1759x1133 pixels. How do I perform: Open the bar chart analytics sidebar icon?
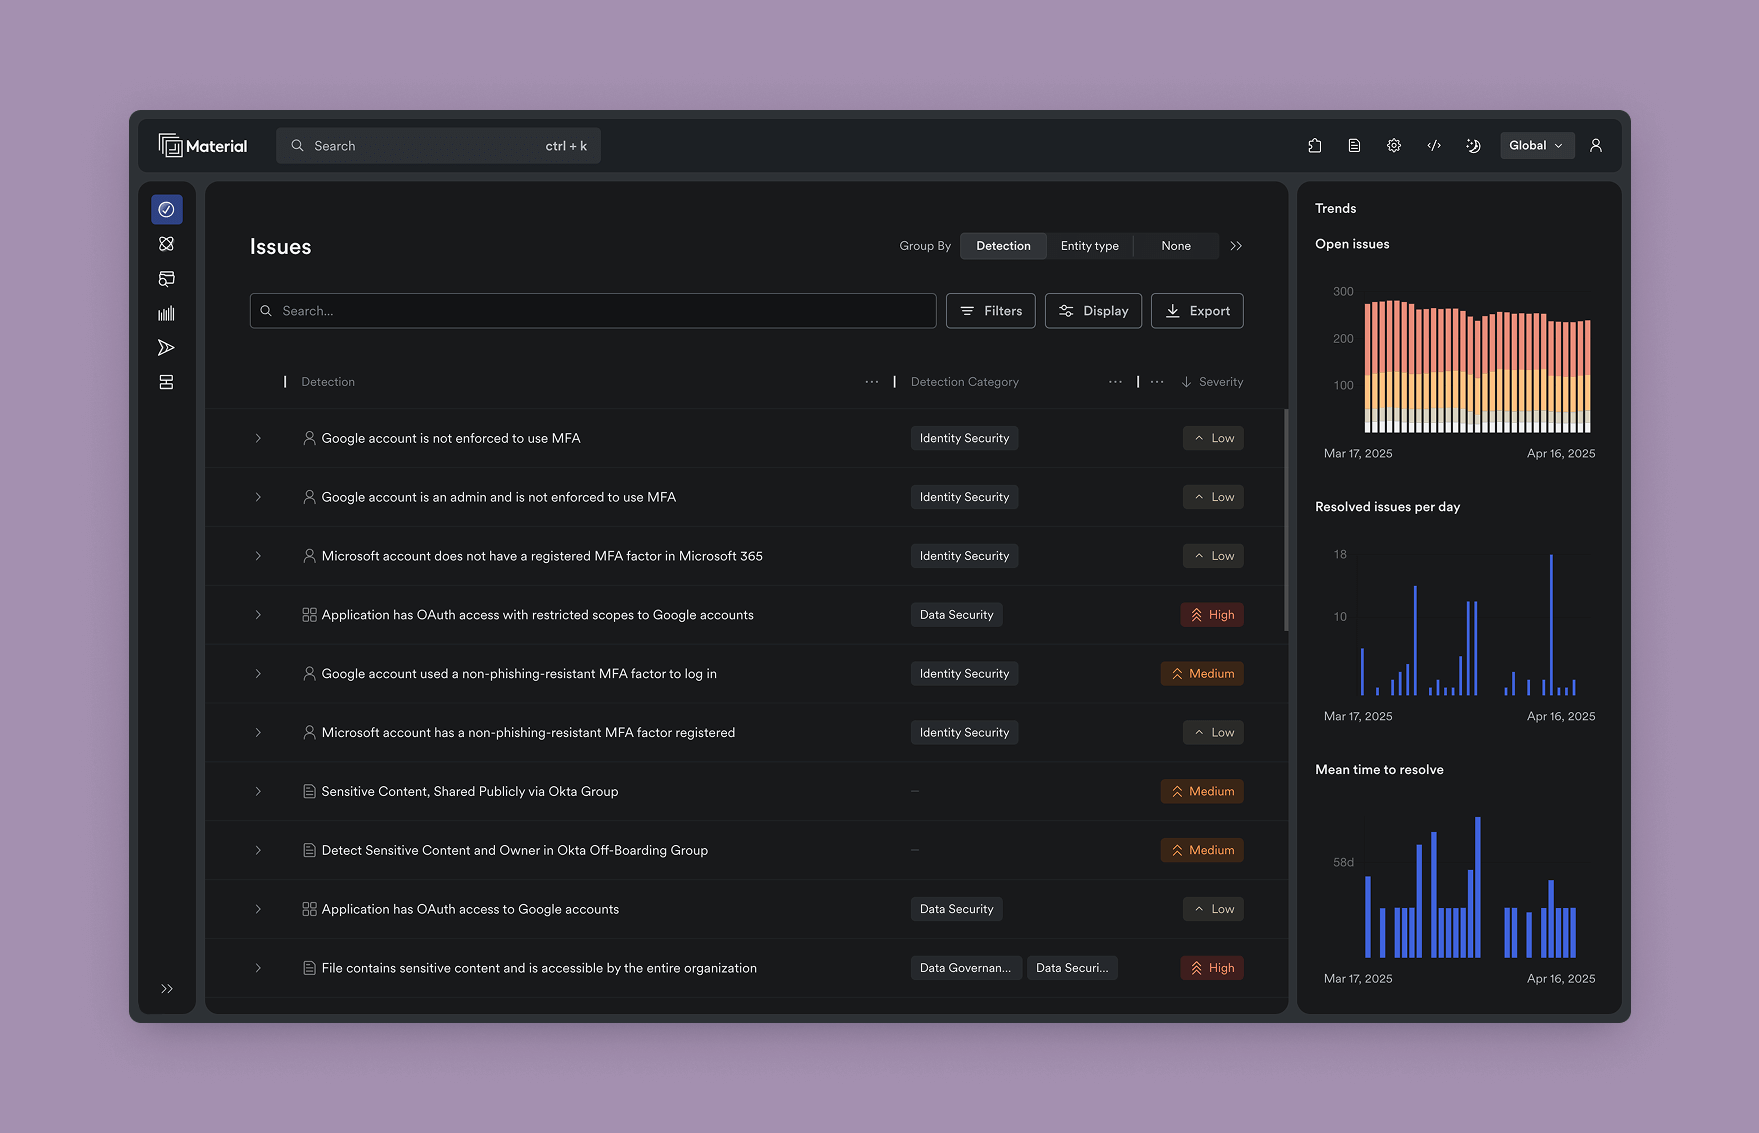tap(167, 313)
